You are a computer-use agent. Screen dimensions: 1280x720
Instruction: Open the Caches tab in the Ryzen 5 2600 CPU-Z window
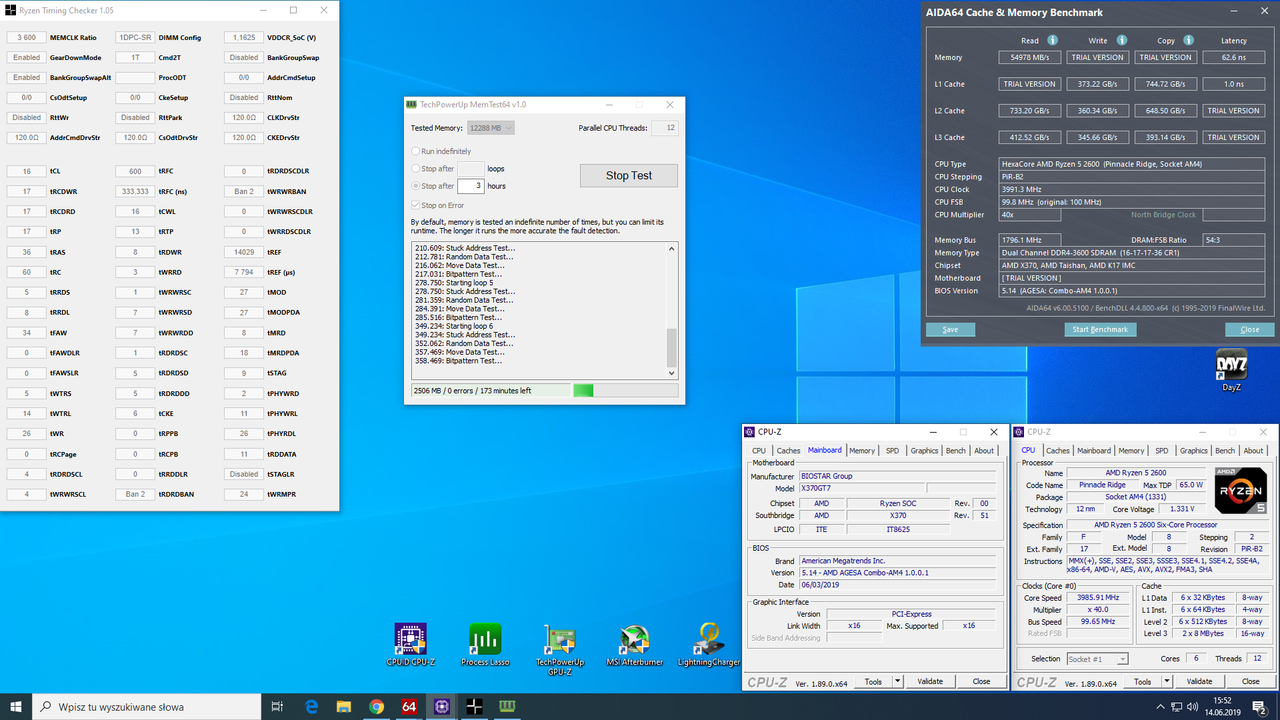coord(1057,450)
